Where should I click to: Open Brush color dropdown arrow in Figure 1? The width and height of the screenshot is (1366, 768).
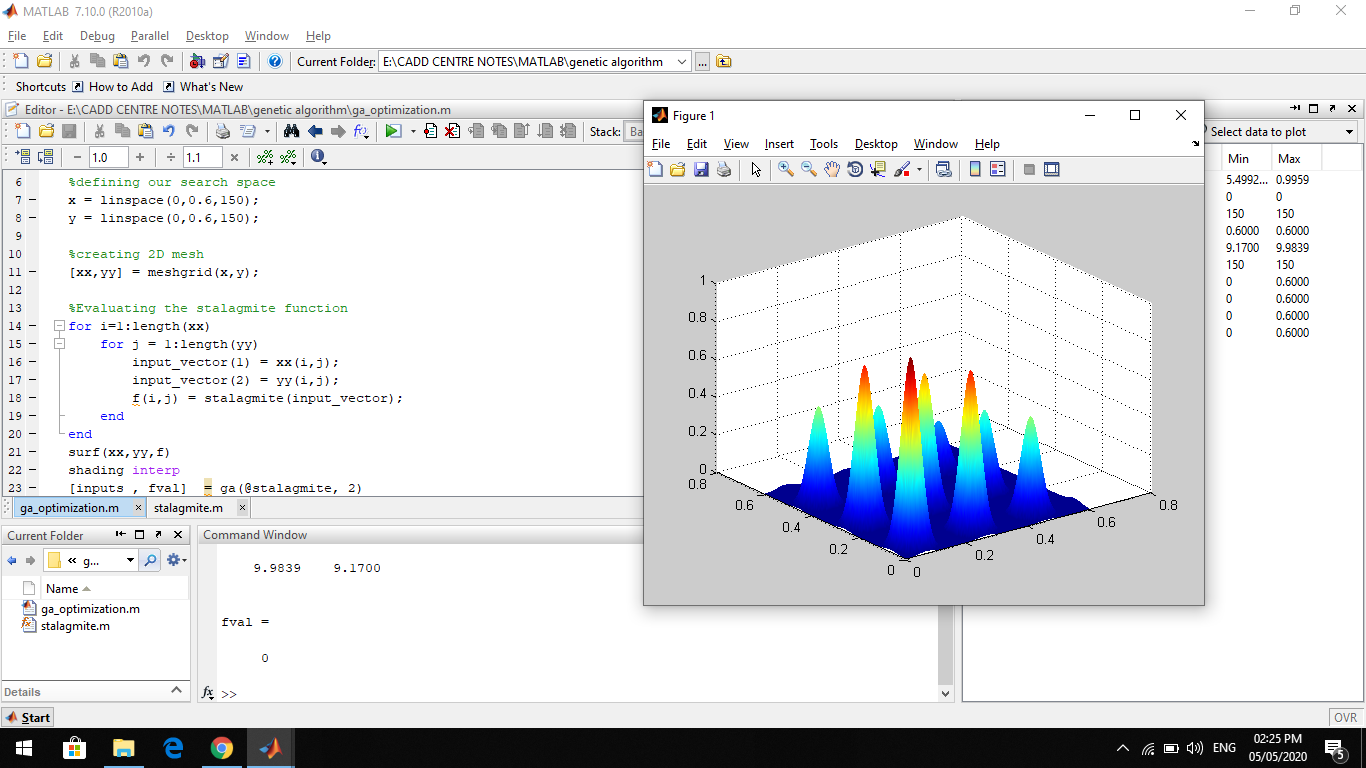(x=919, y=170)
